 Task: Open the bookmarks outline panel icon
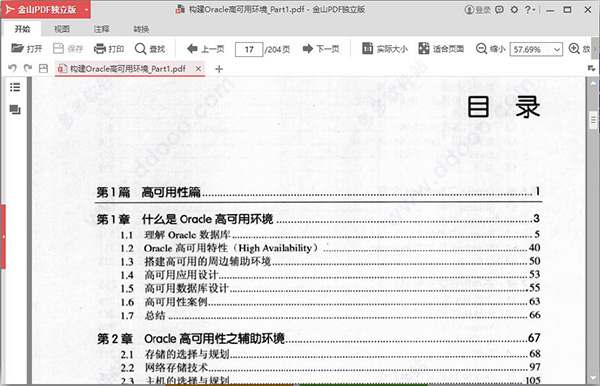15,87
